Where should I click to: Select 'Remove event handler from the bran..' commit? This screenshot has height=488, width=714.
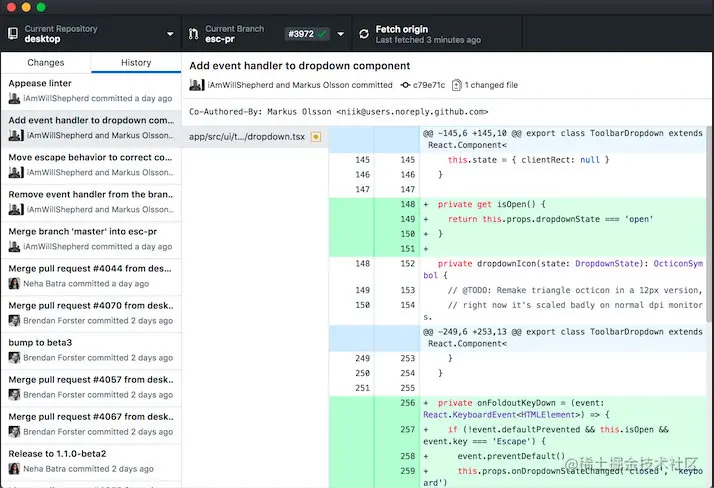pos(91,202)
